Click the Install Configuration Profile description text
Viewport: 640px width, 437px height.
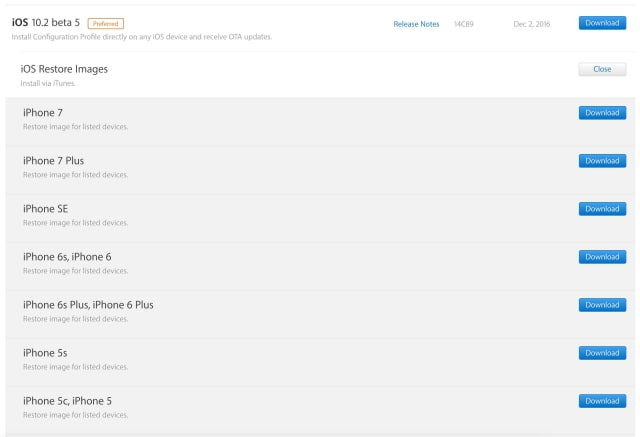(x=142, y=37)
